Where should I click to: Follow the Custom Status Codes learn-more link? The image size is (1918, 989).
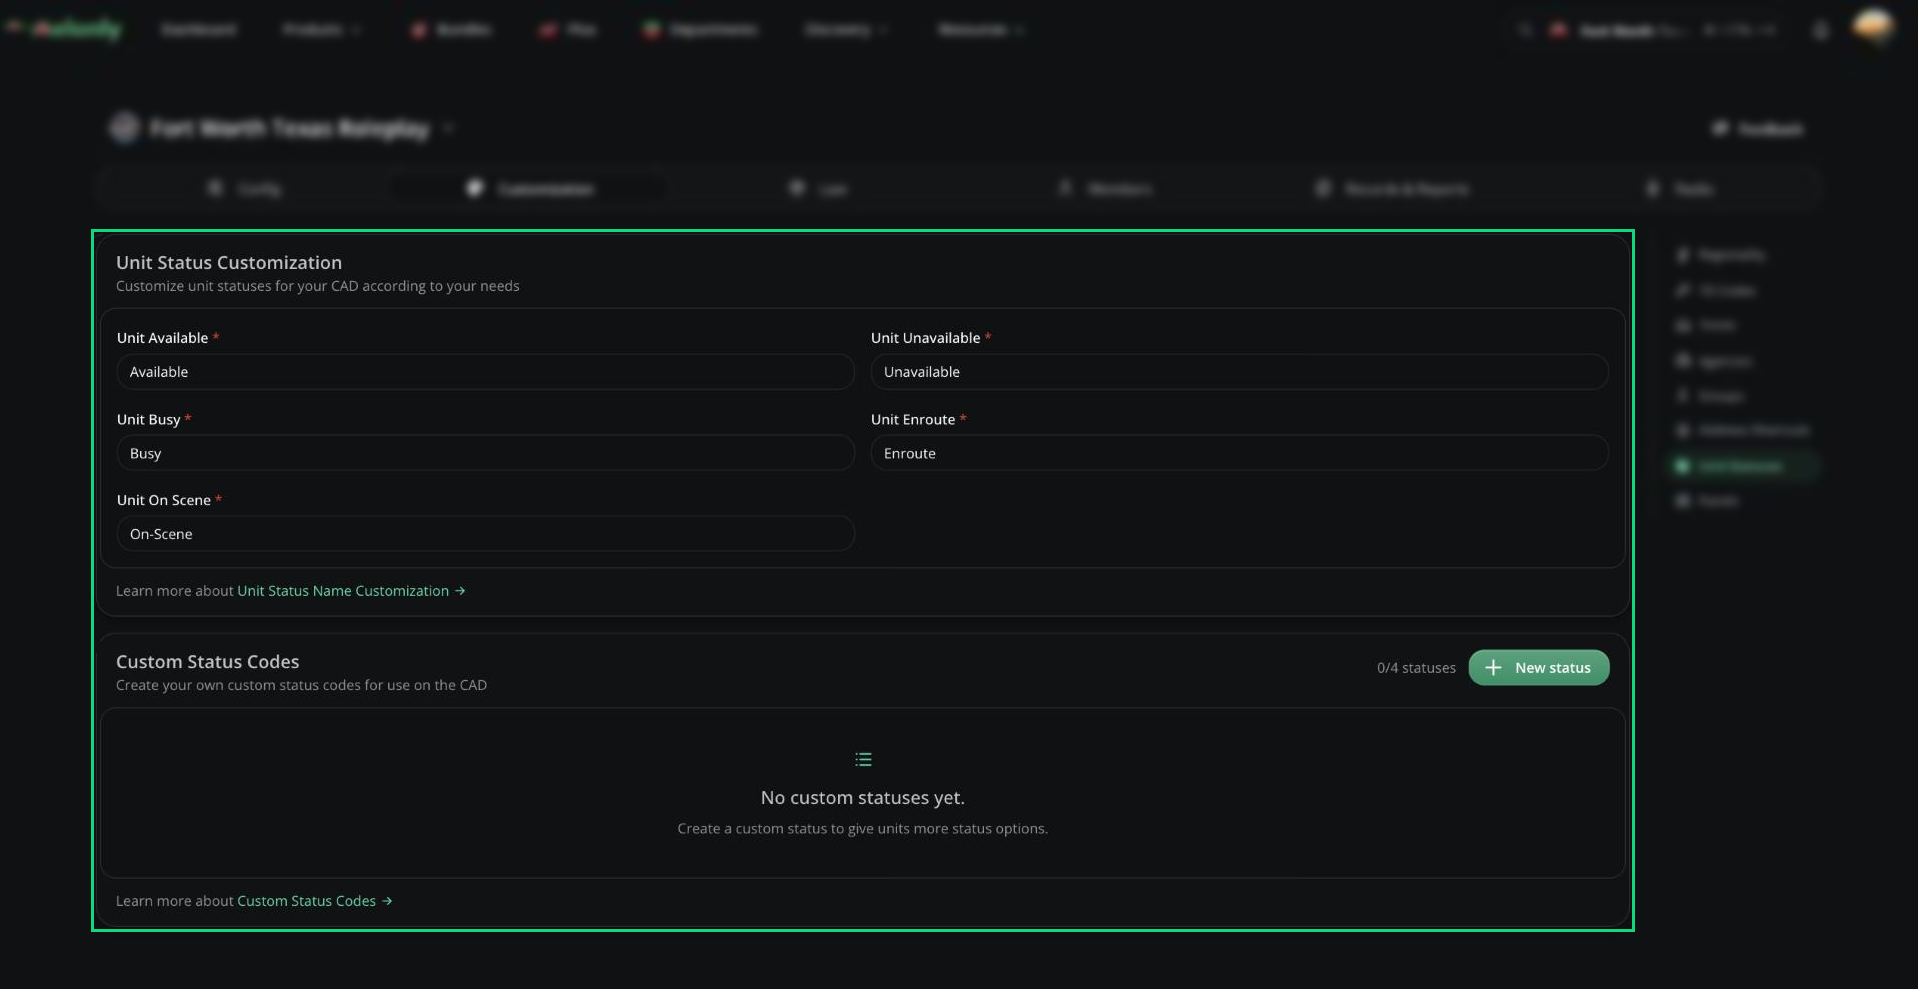pos(314,901)
